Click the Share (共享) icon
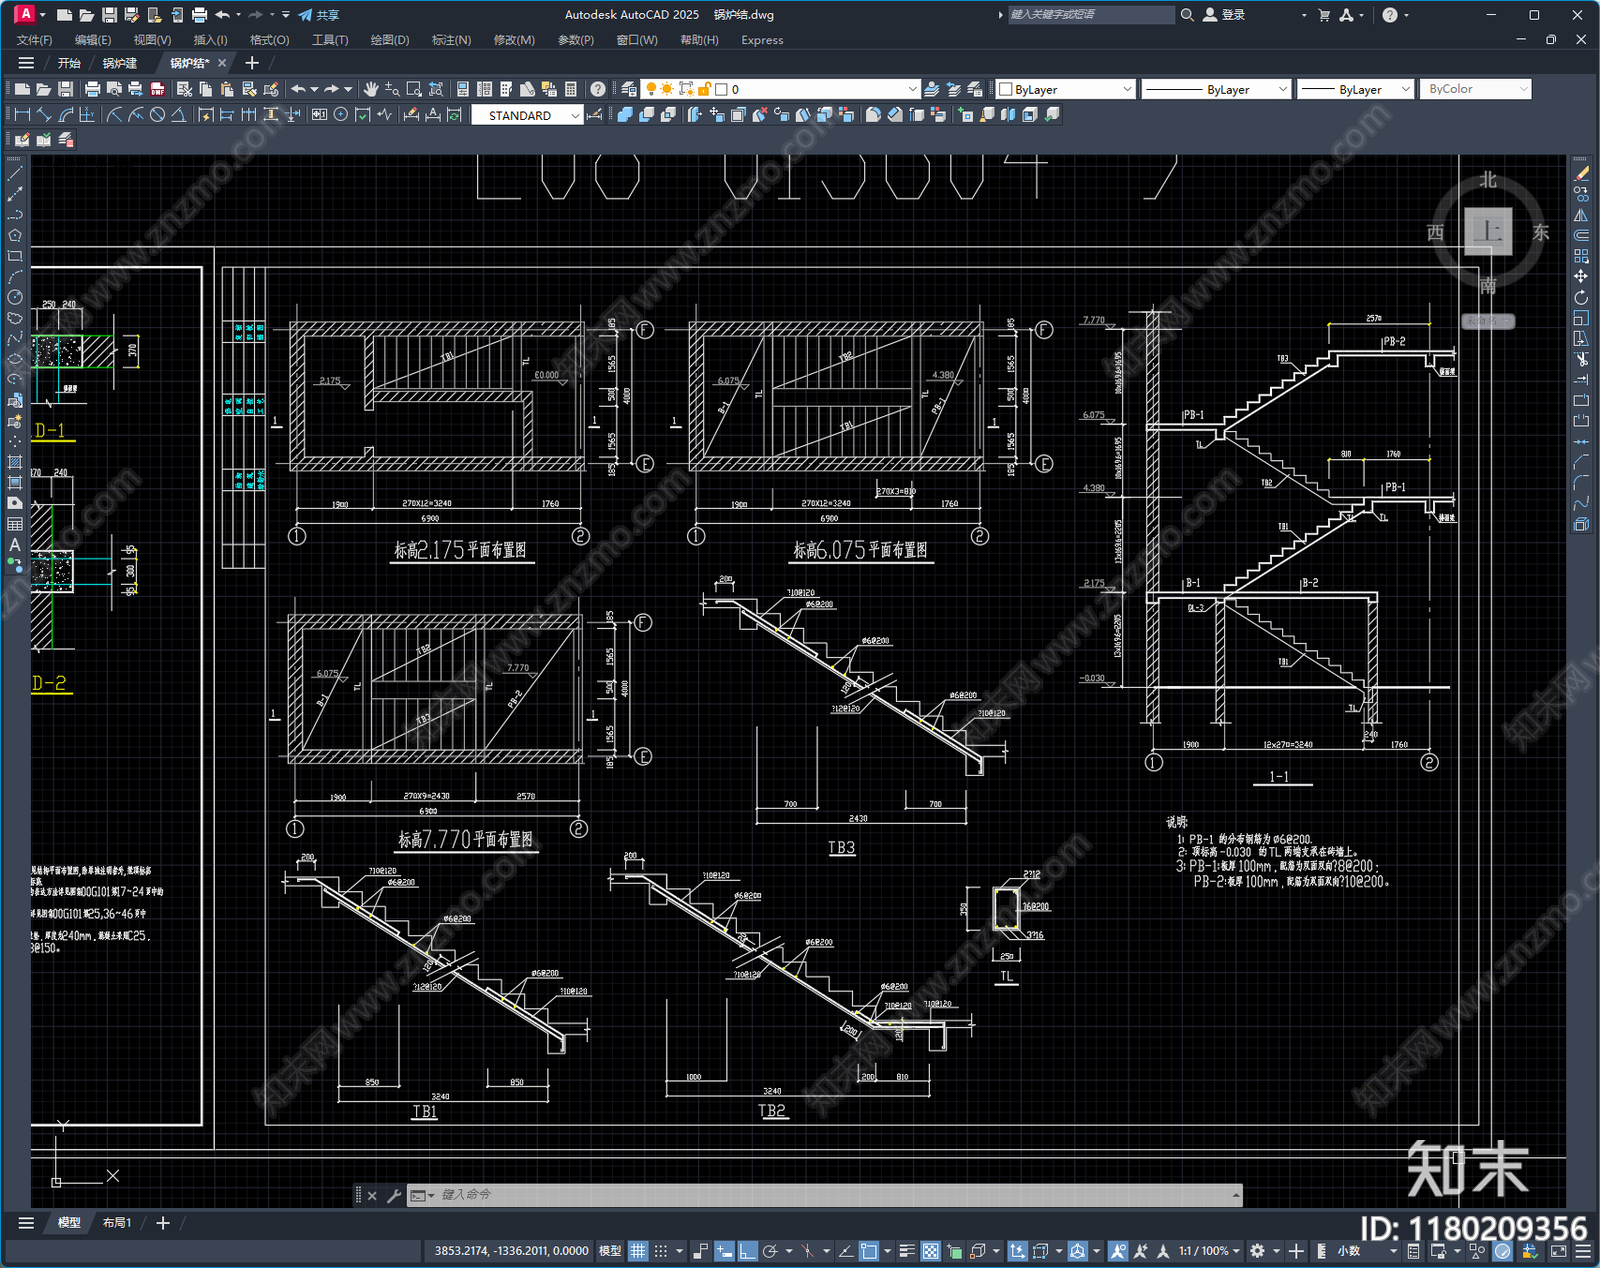The height and width of the screenshot is (1268, 1600). [318, 15]
